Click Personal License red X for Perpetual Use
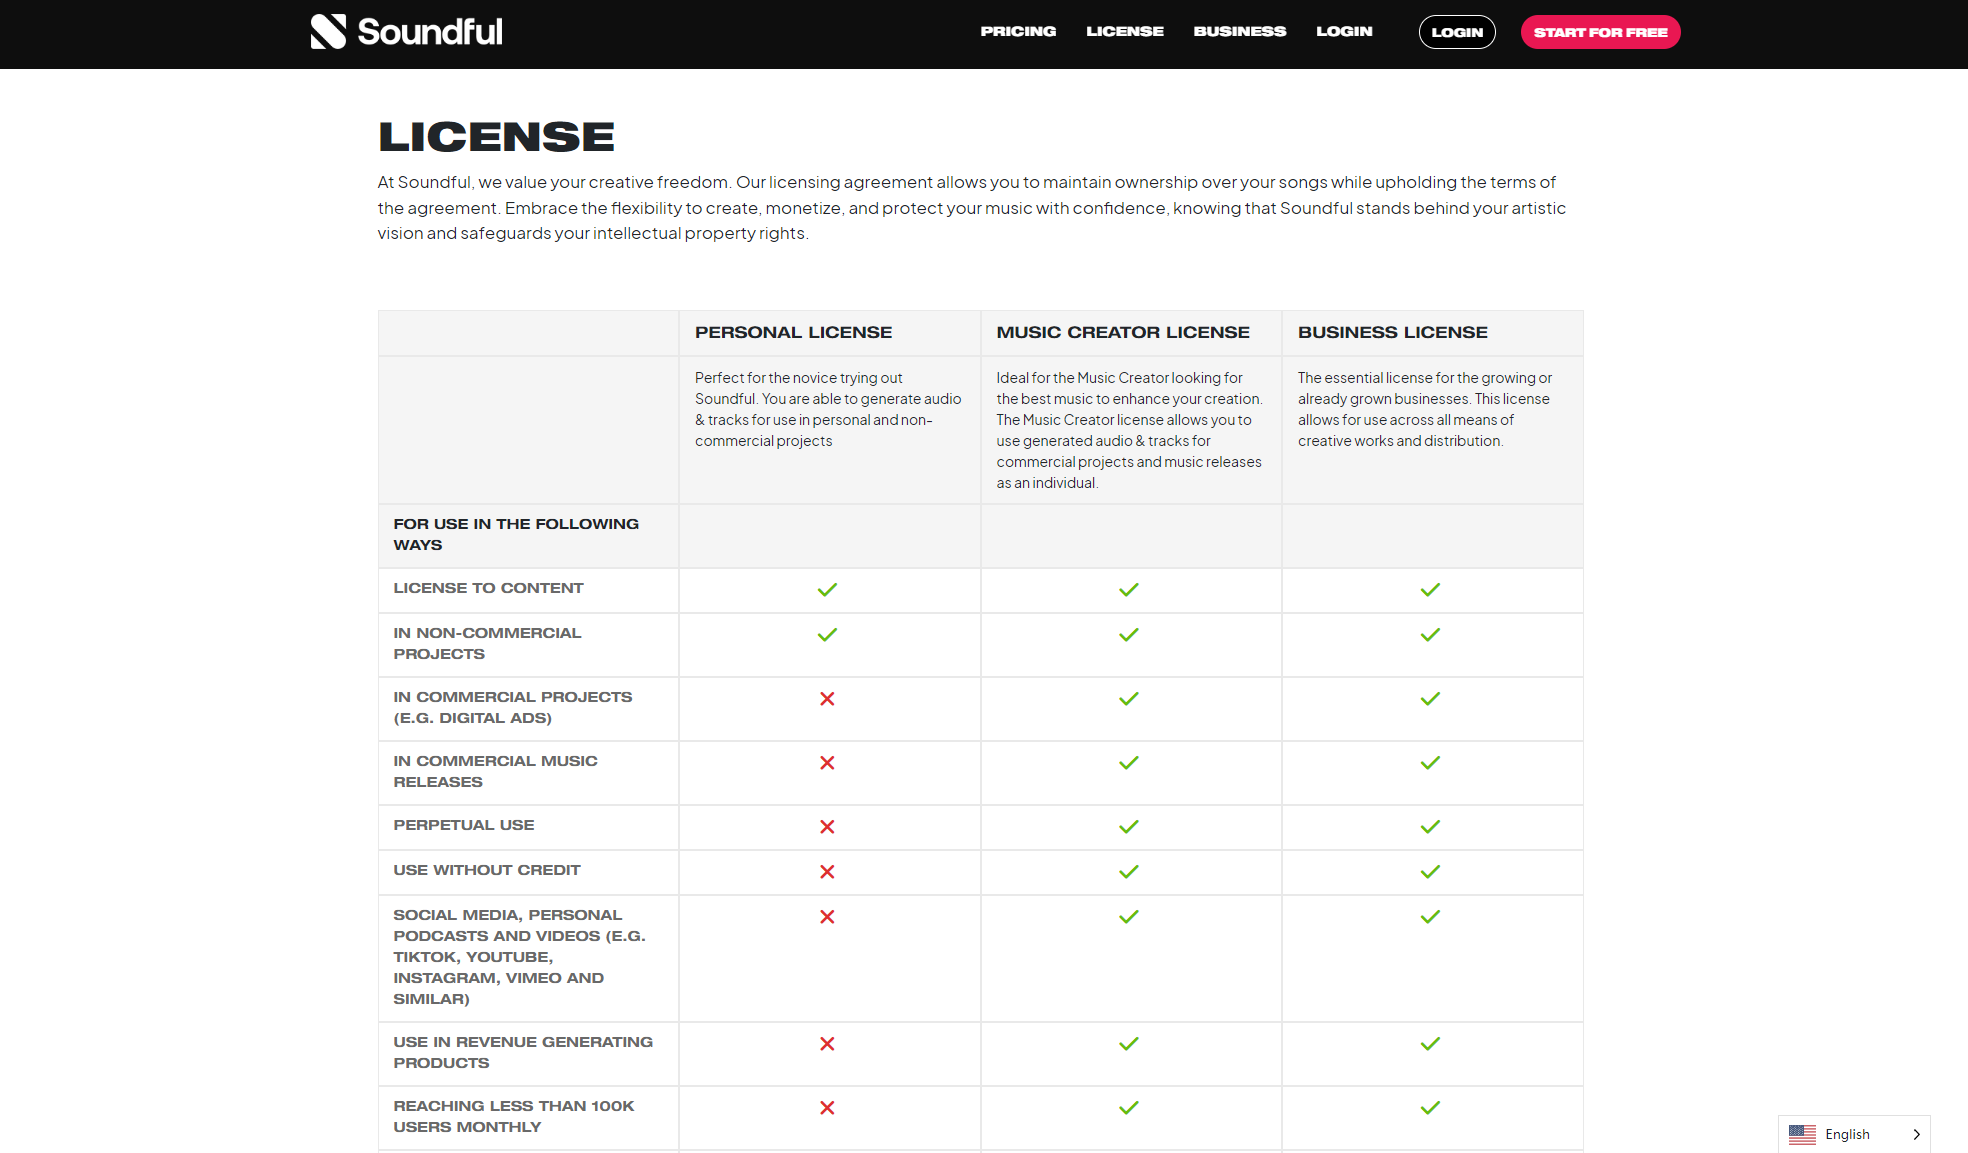This screenshot has width=1968, height=1153. 827,827
